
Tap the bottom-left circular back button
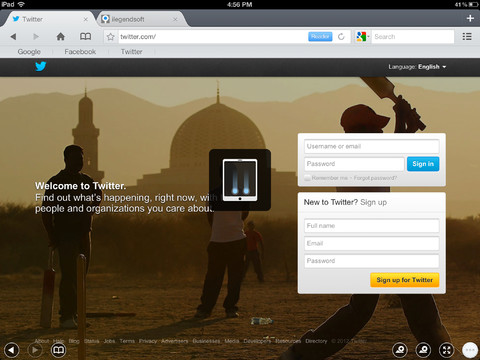(12, 350)
